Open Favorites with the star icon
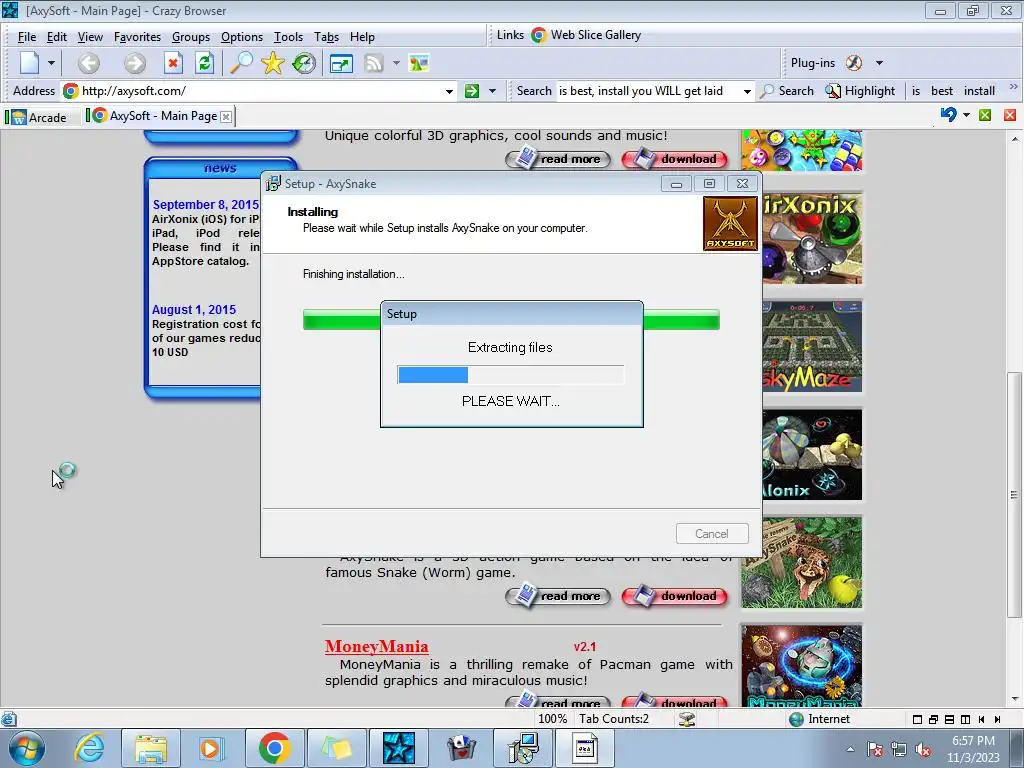The height and width of the screenshot is (768, 1024). (x=272, y=63)
